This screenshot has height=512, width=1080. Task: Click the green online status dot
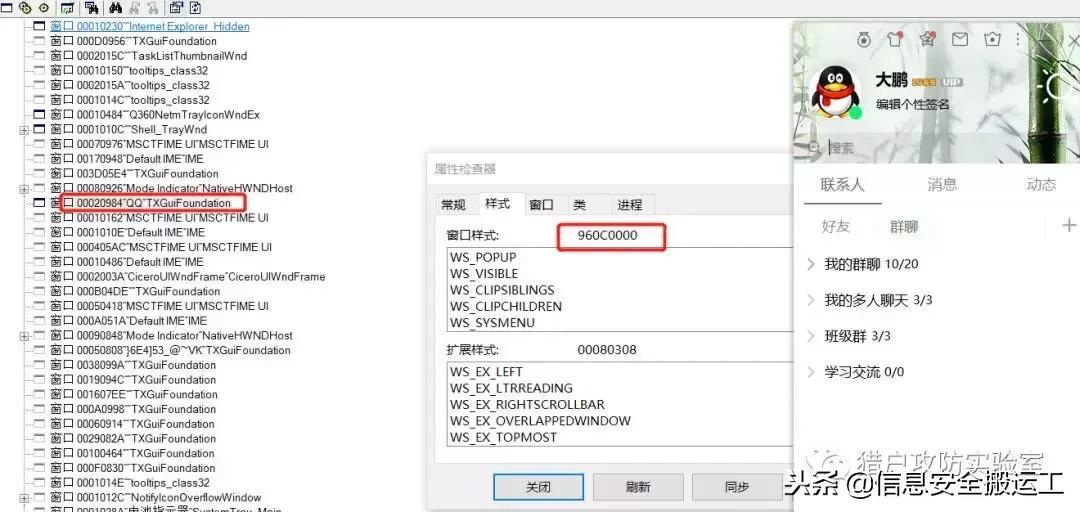[855, 112]
